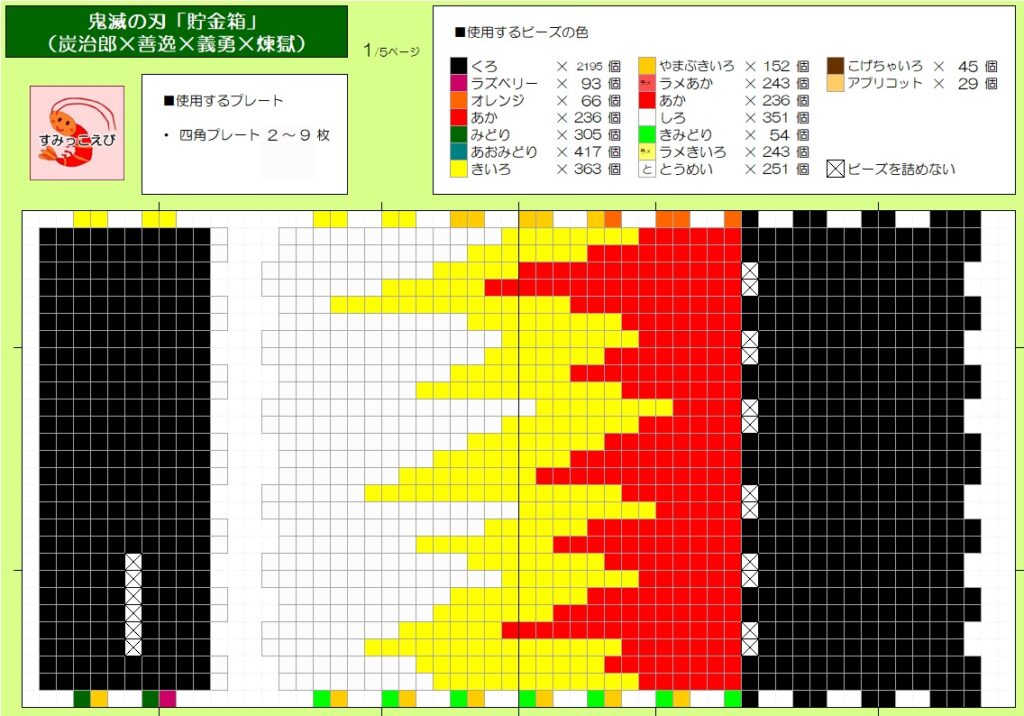Select the こげちゃいろ color name
The height and width of the screenshot is (716, 1024).
[885, 66]
